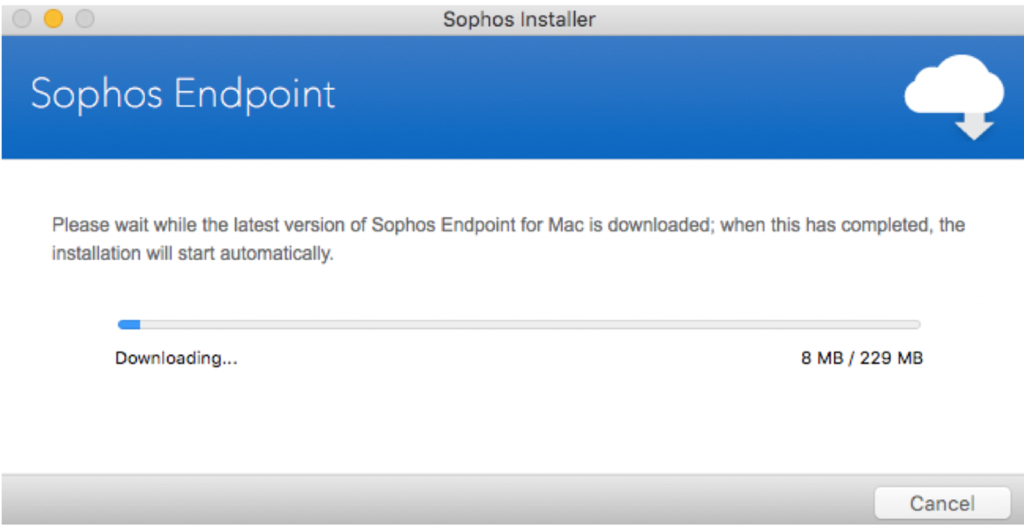Click the gray close window button
1024x530 pixels.
[x=22, y=19]
